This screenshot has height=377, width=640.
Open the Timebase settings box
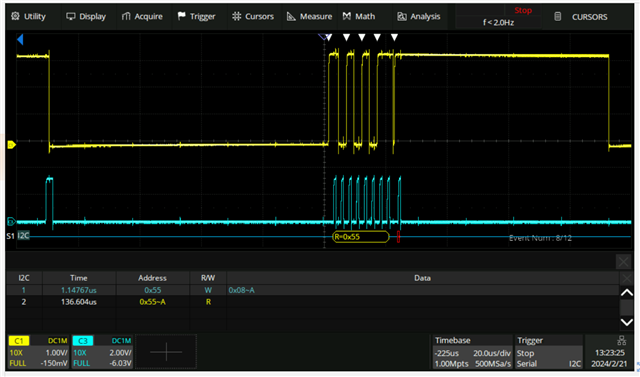472,352
